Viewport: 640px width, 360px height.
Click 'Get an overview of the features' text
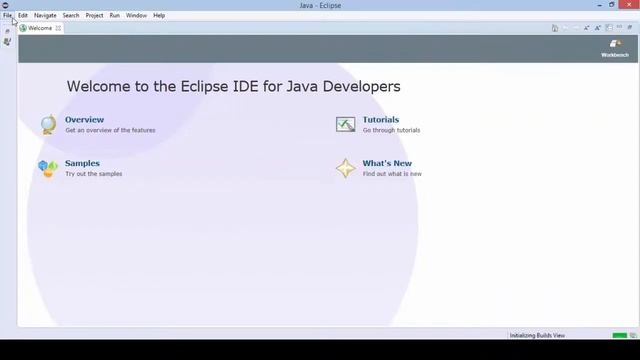[x=110, y=130]
